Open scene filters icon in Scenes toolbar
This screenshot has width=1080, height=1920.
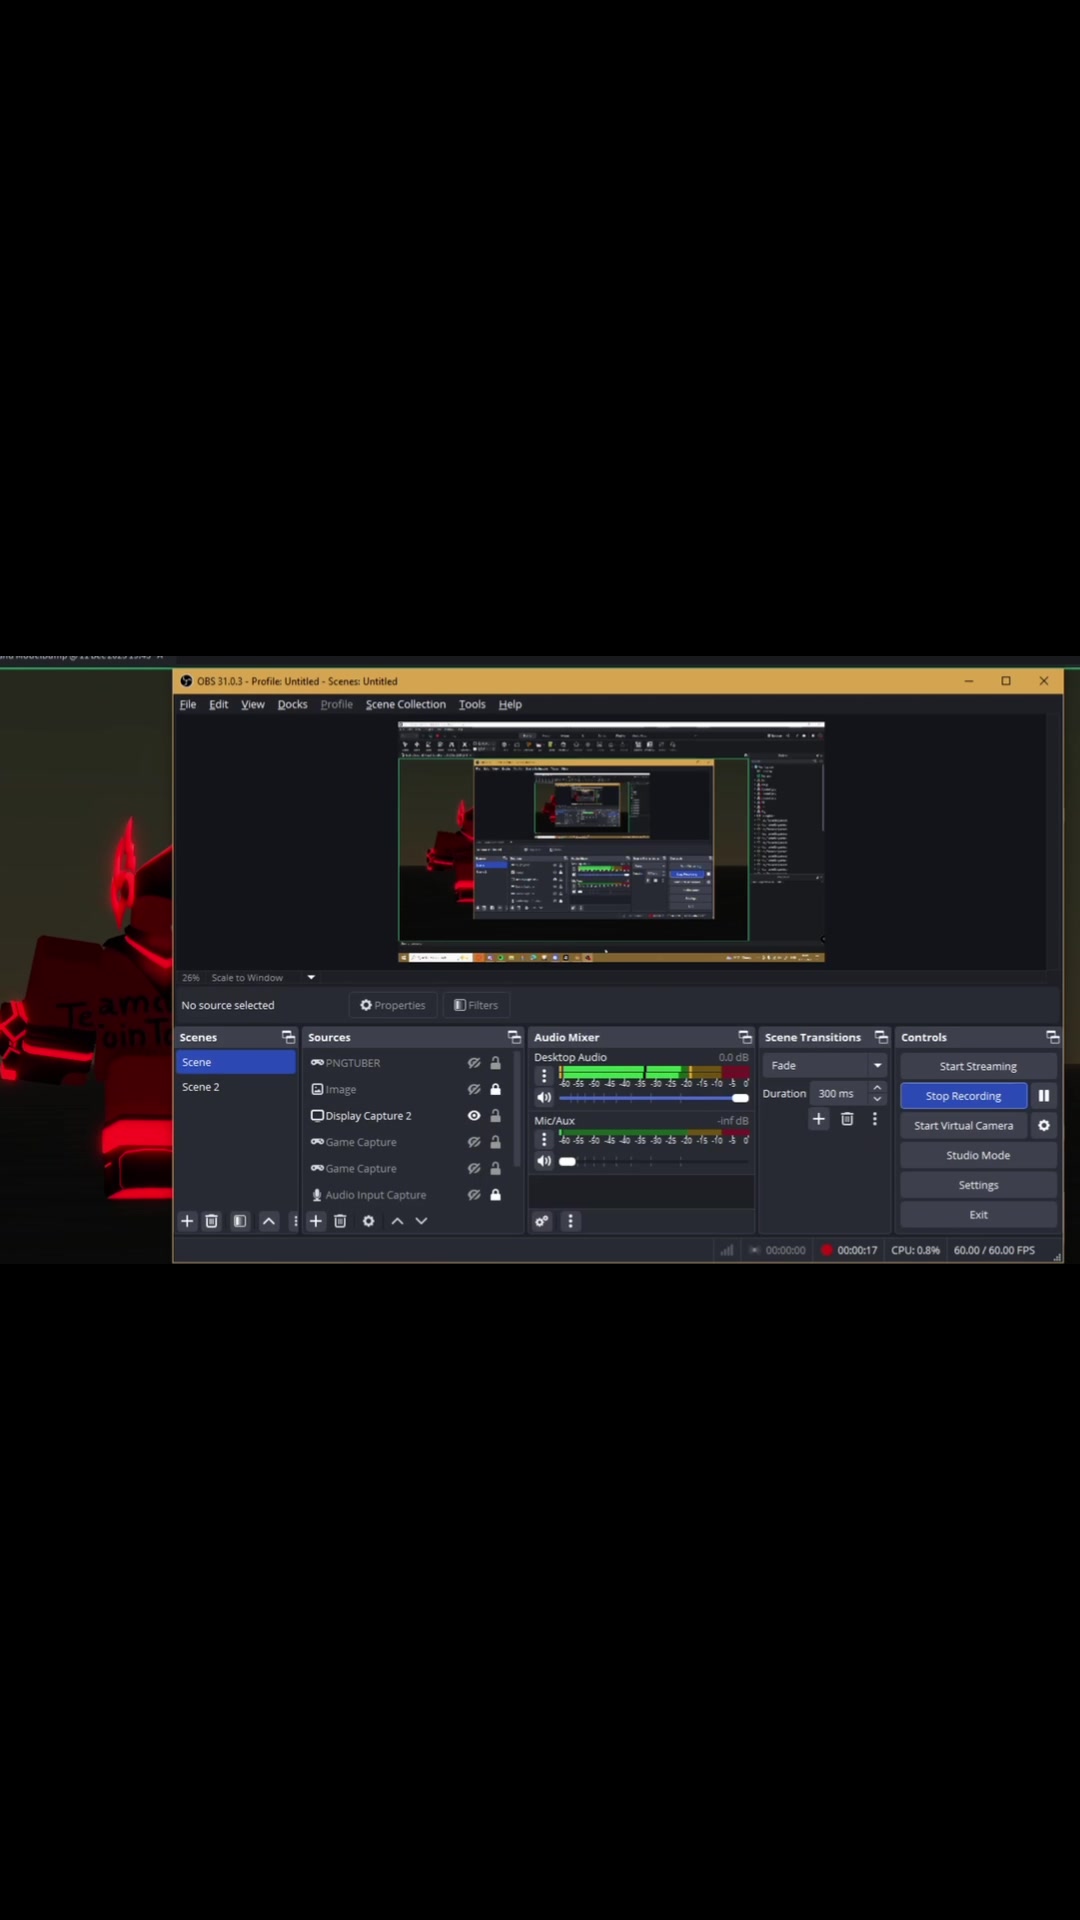240,1221
